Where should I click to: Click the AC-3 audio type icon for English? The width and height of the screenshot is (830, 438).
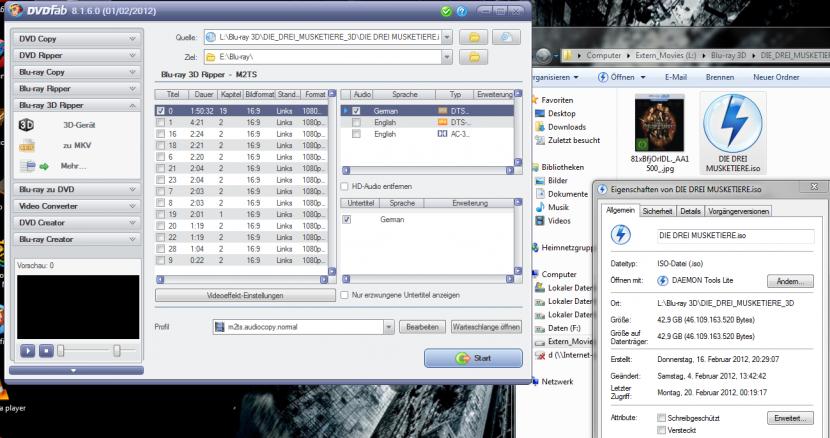tap(443, 134)
